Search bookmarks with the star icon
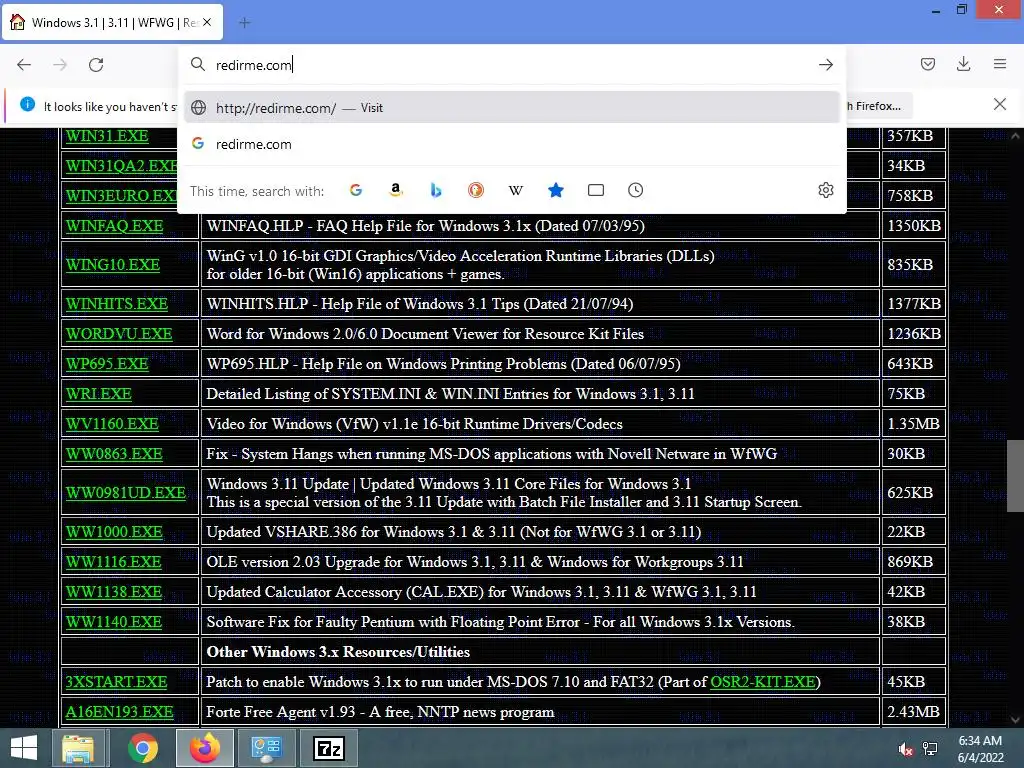 click(x=556, y=190)
